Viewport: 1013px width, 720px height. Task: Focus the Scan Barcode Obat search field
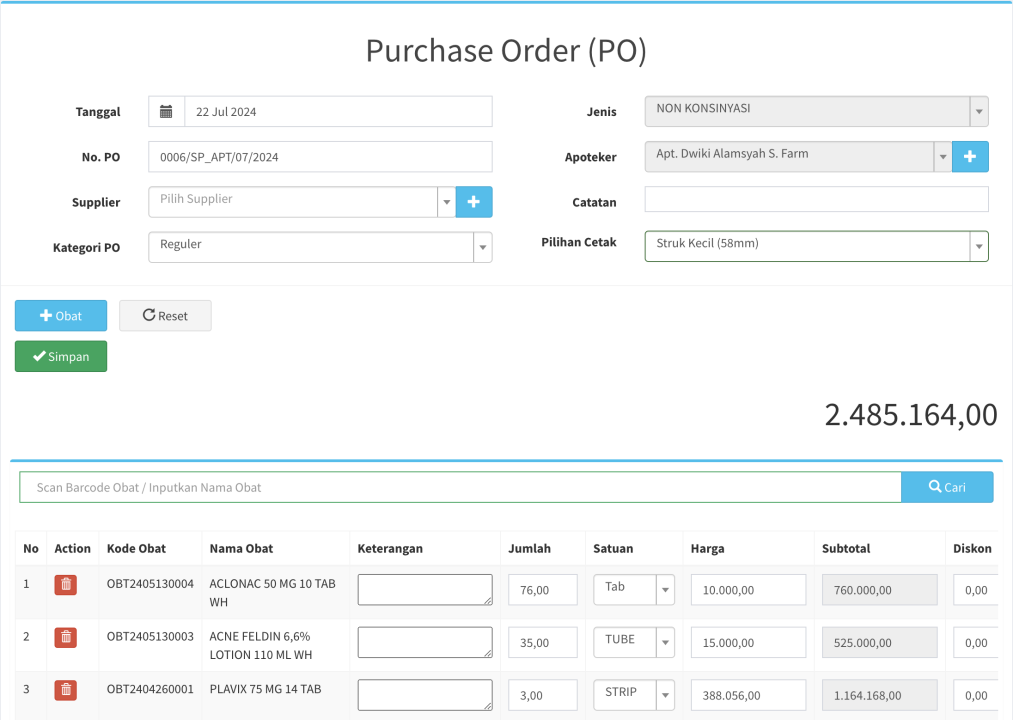click(x=460, y=487)
